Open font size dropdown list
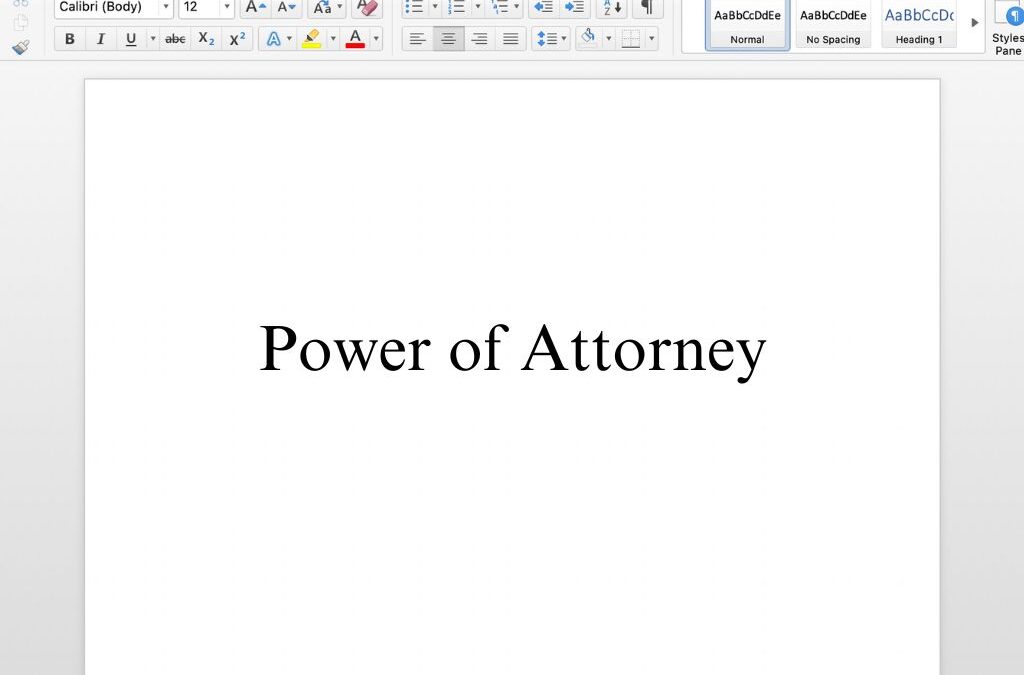 (x=227, y=7)
